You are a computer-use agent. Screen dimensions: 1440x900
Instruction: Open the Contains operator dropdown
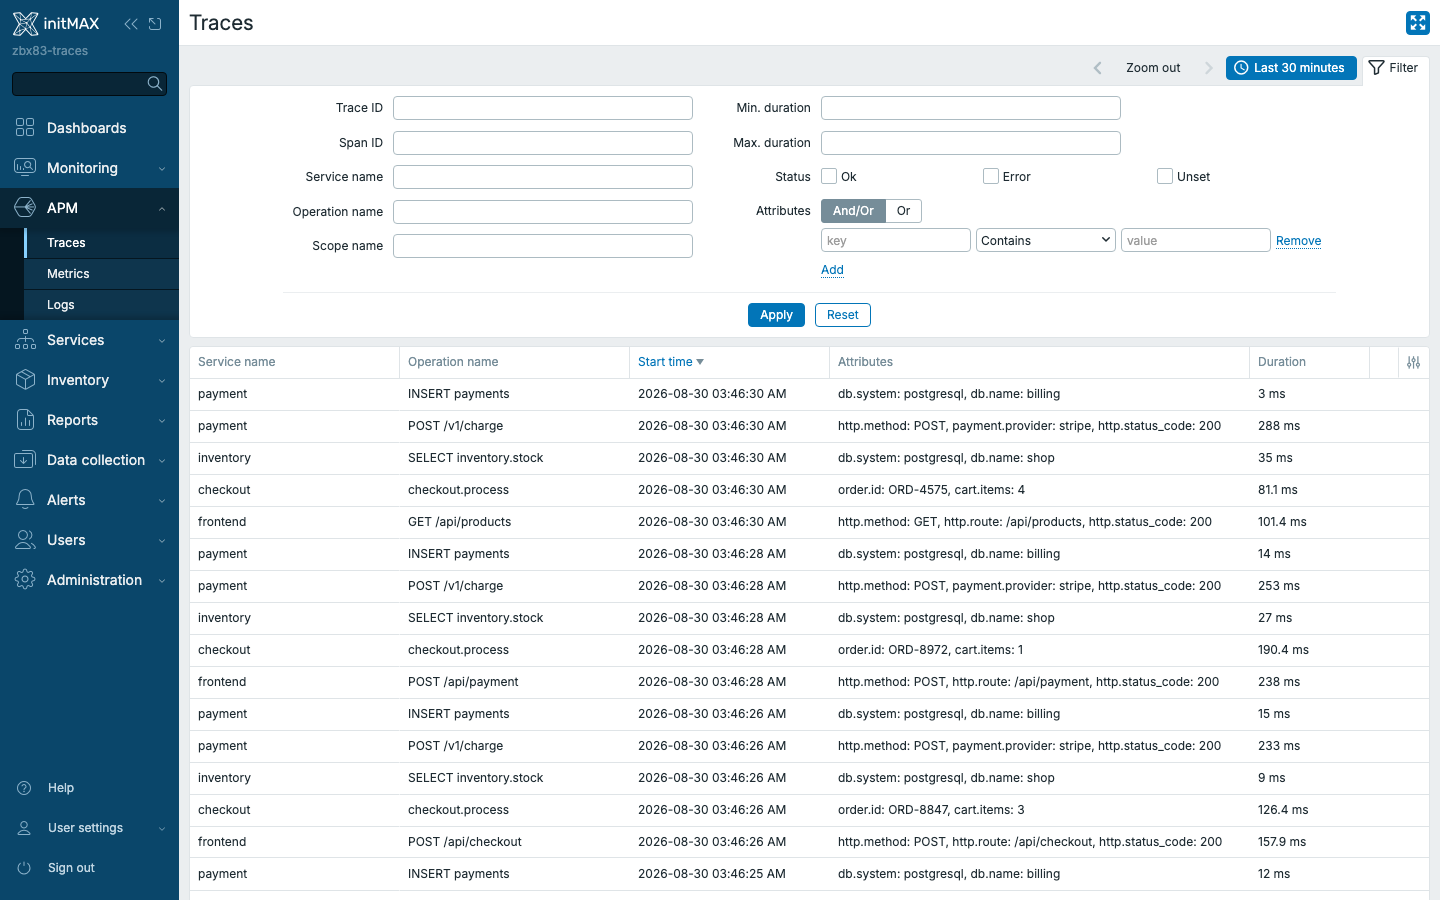tap(1046, 240)
